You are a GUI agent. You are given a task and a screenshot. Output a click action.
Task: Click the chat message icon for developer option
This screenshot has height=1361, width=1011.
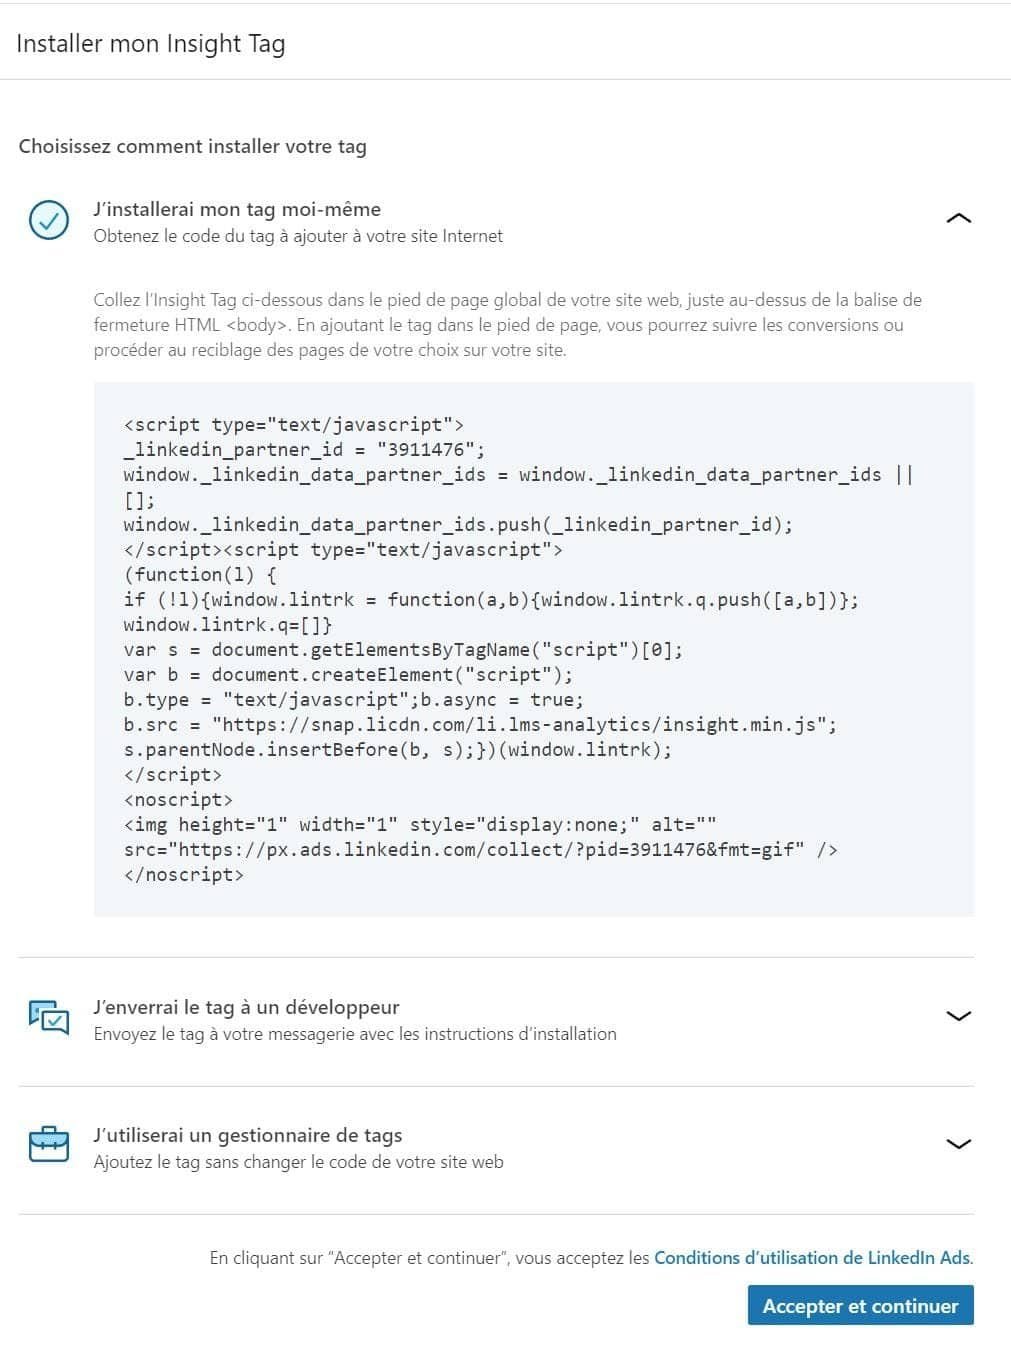tap(48, 1017)
